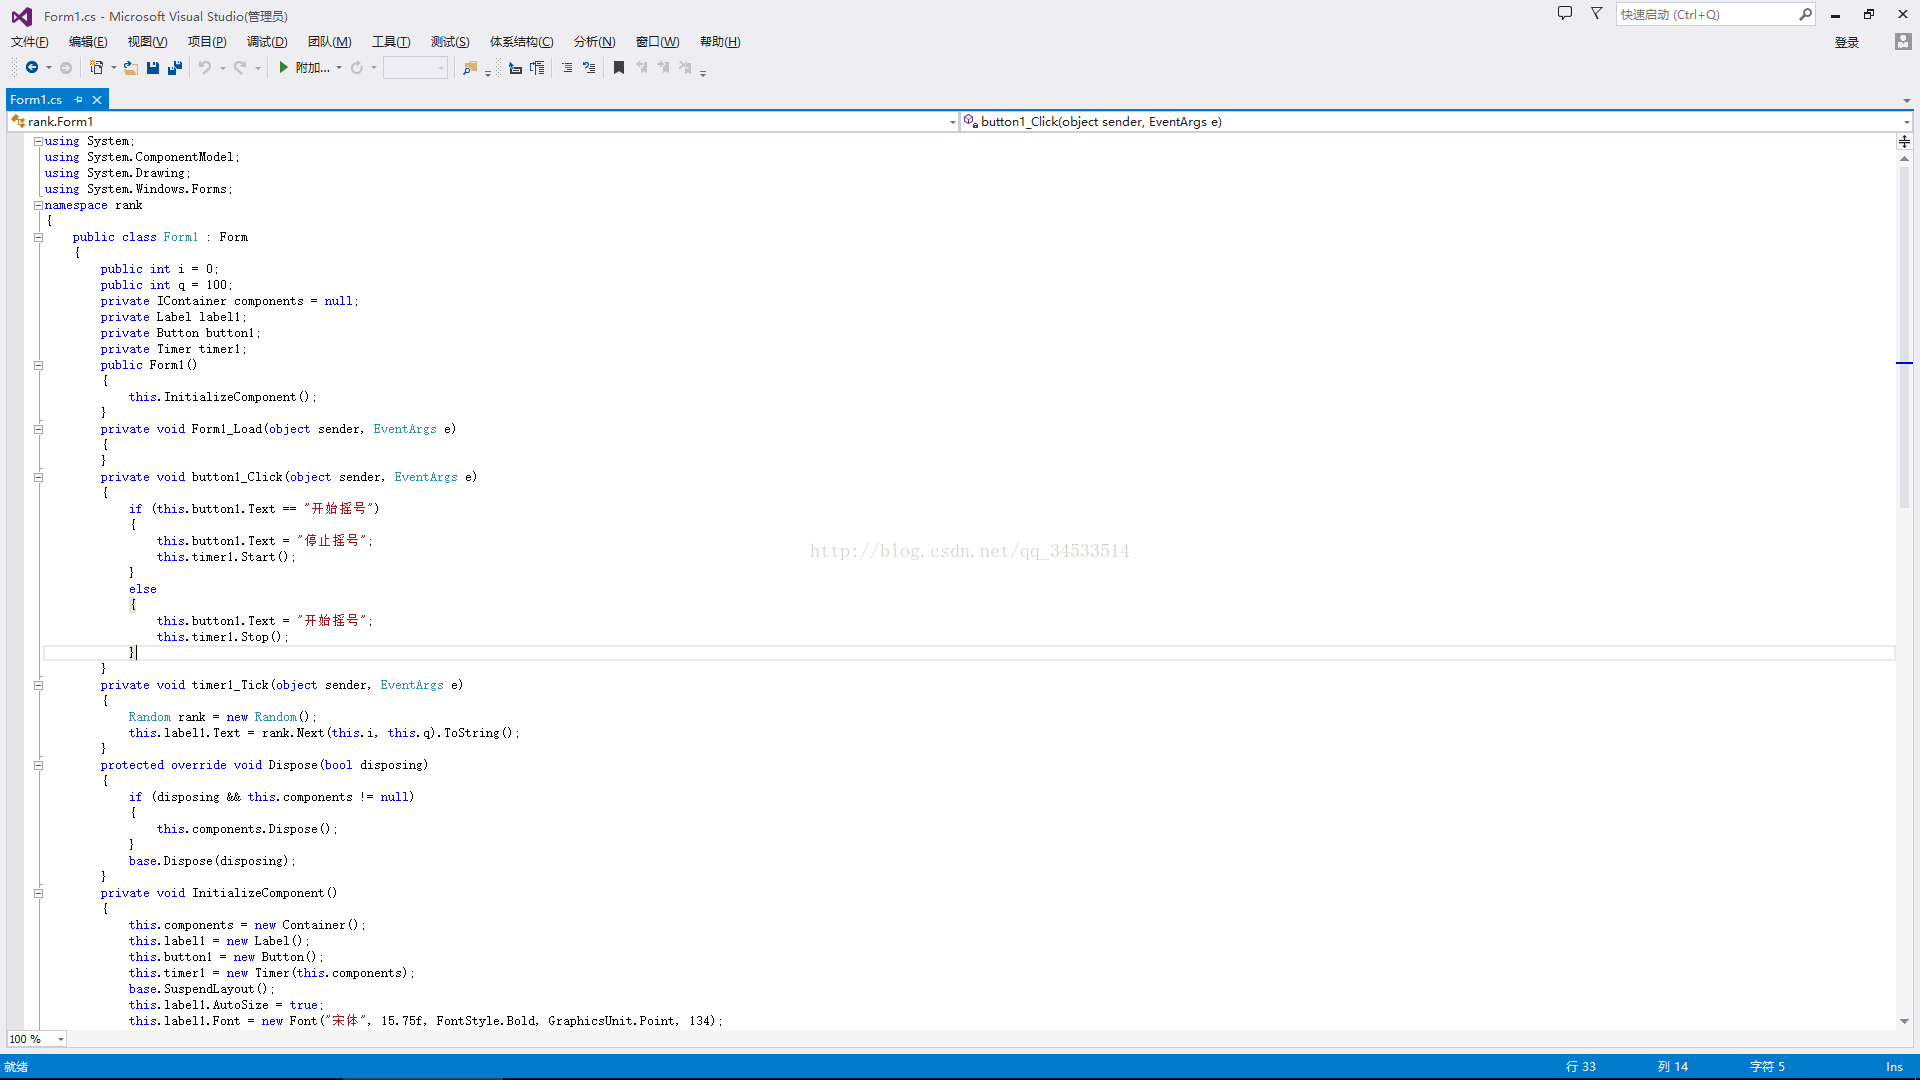Image resolution: width=1920 pixels, height=1080 pixels.
Task: Toggle a bookmark on the current line
Action: (x=619, y=68)
